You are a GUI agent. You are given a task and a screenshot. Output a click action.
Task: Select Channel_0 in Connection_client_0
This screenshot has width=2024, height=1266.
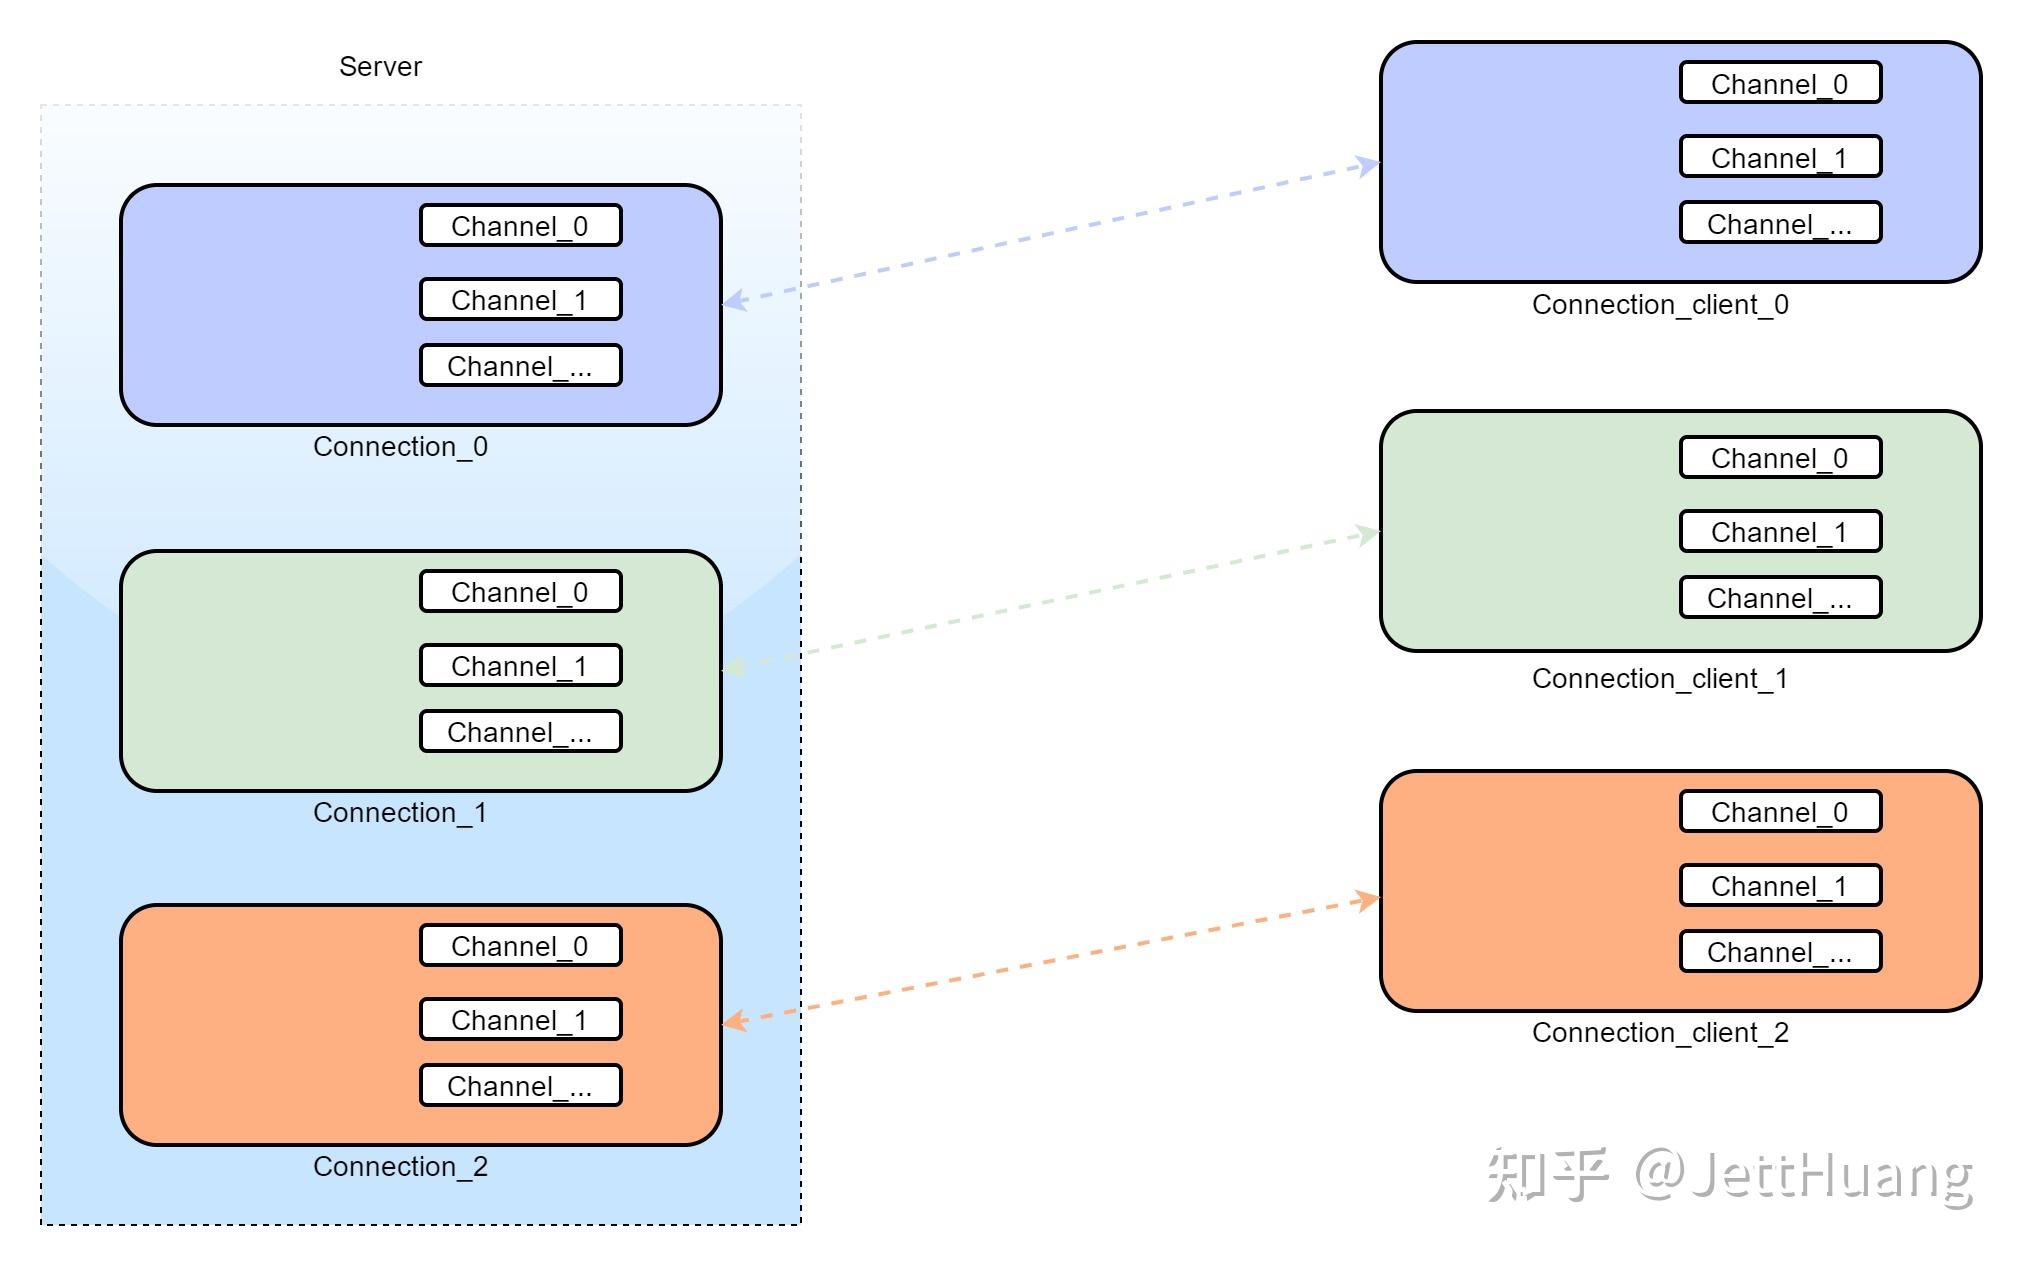[x=1780, y=84]
